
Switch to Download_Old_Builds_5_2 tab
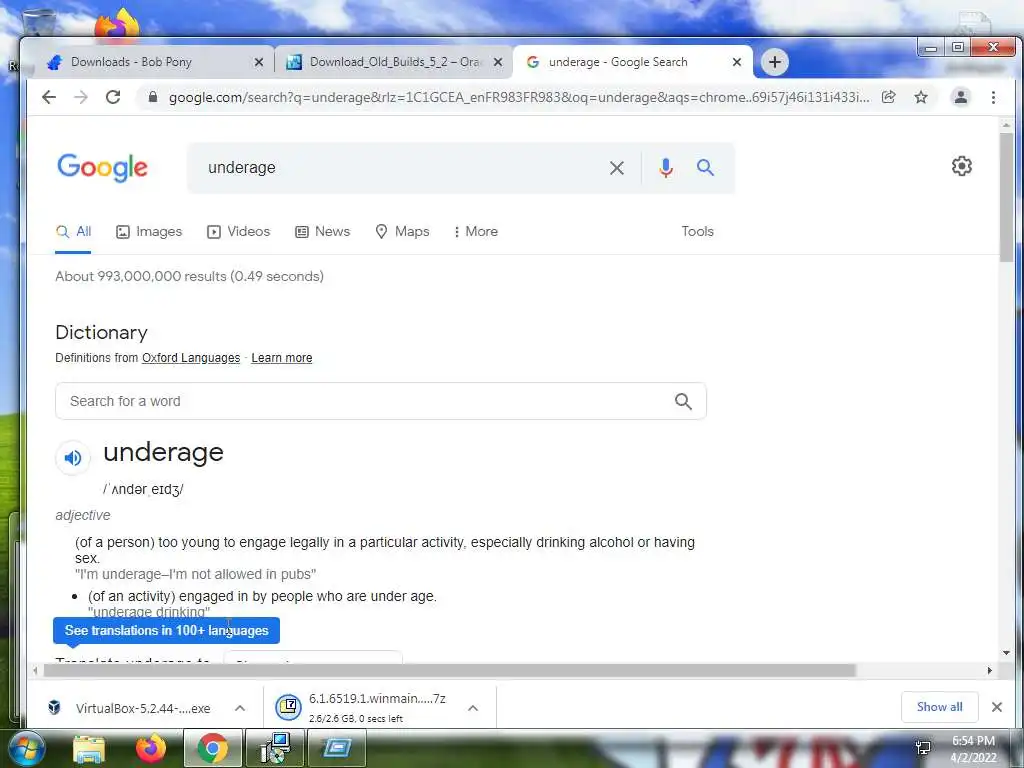tap(394, 62)
